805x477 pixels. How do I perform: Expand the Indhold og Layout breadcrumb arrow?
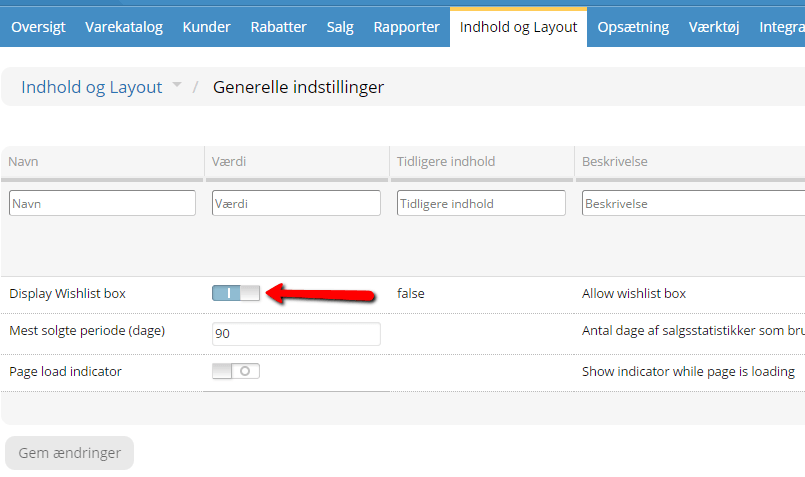pyautogui.click(x=177, y=85)
